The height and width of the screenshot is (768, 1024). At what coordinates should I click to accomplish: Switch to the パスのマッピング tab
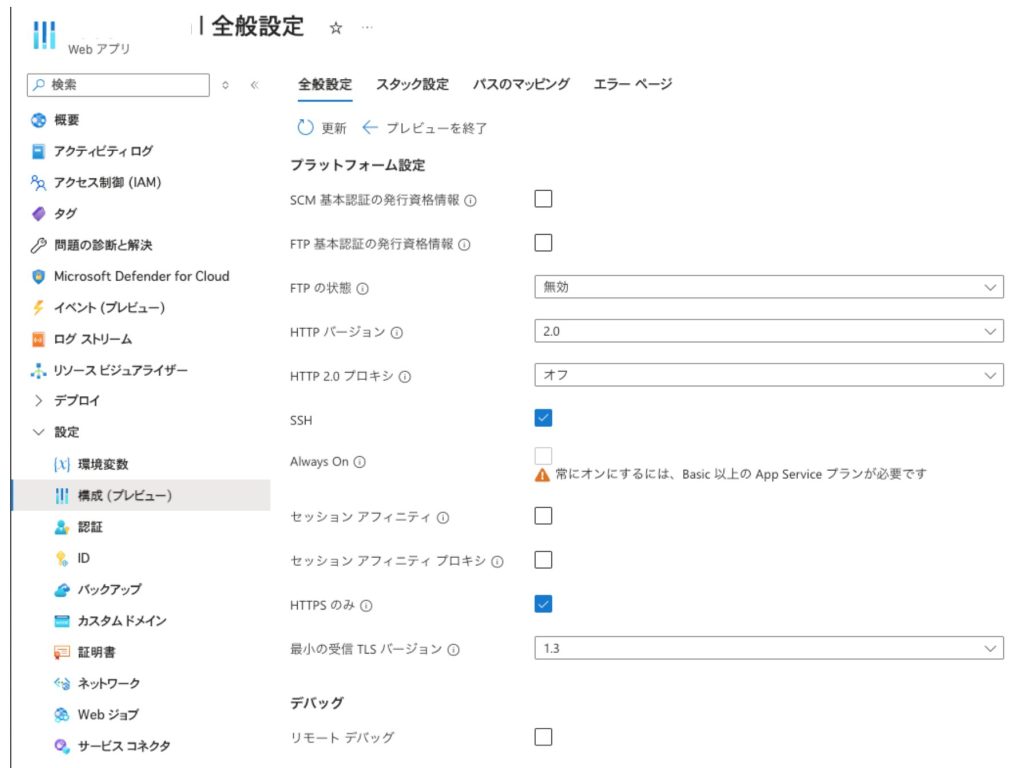click(521, 84)
